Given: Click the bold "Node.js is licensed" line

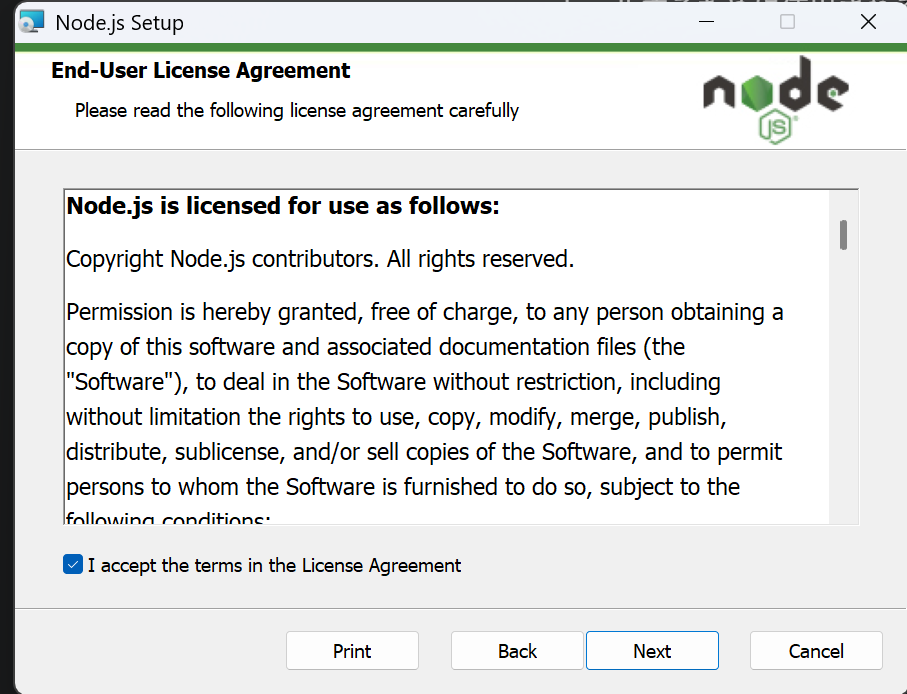Looking at the screenshot, I should click(282, 207).
